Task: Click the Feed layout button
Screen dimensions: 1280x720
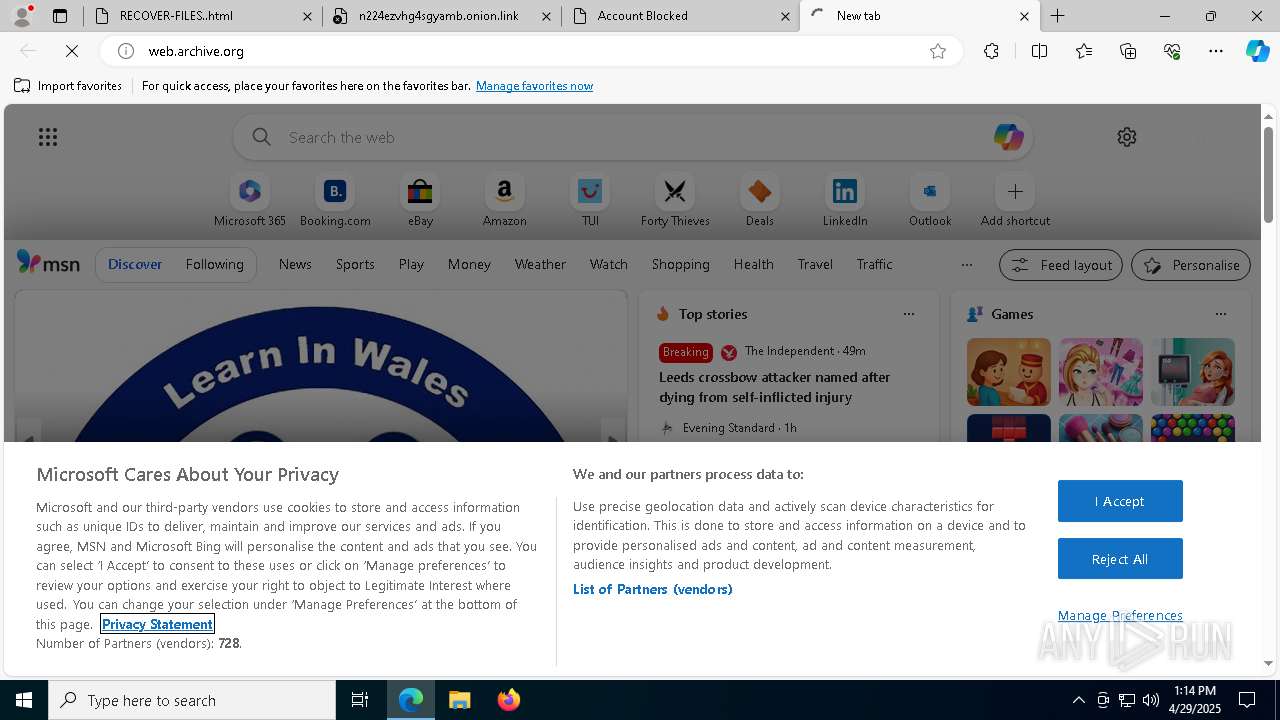Action: pos(1060,265)
